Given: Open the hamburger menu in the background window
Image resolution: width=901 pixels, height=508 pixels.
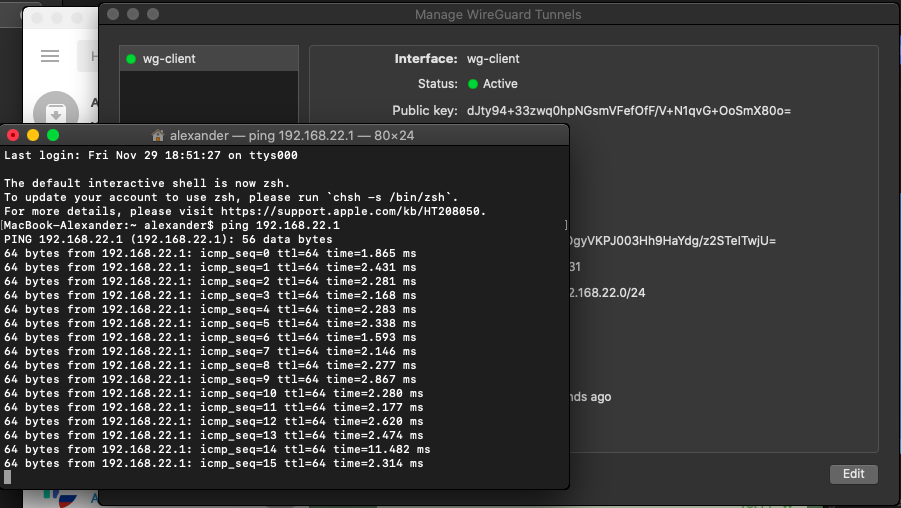Looking at the screenshot, I should coord(50,57).
